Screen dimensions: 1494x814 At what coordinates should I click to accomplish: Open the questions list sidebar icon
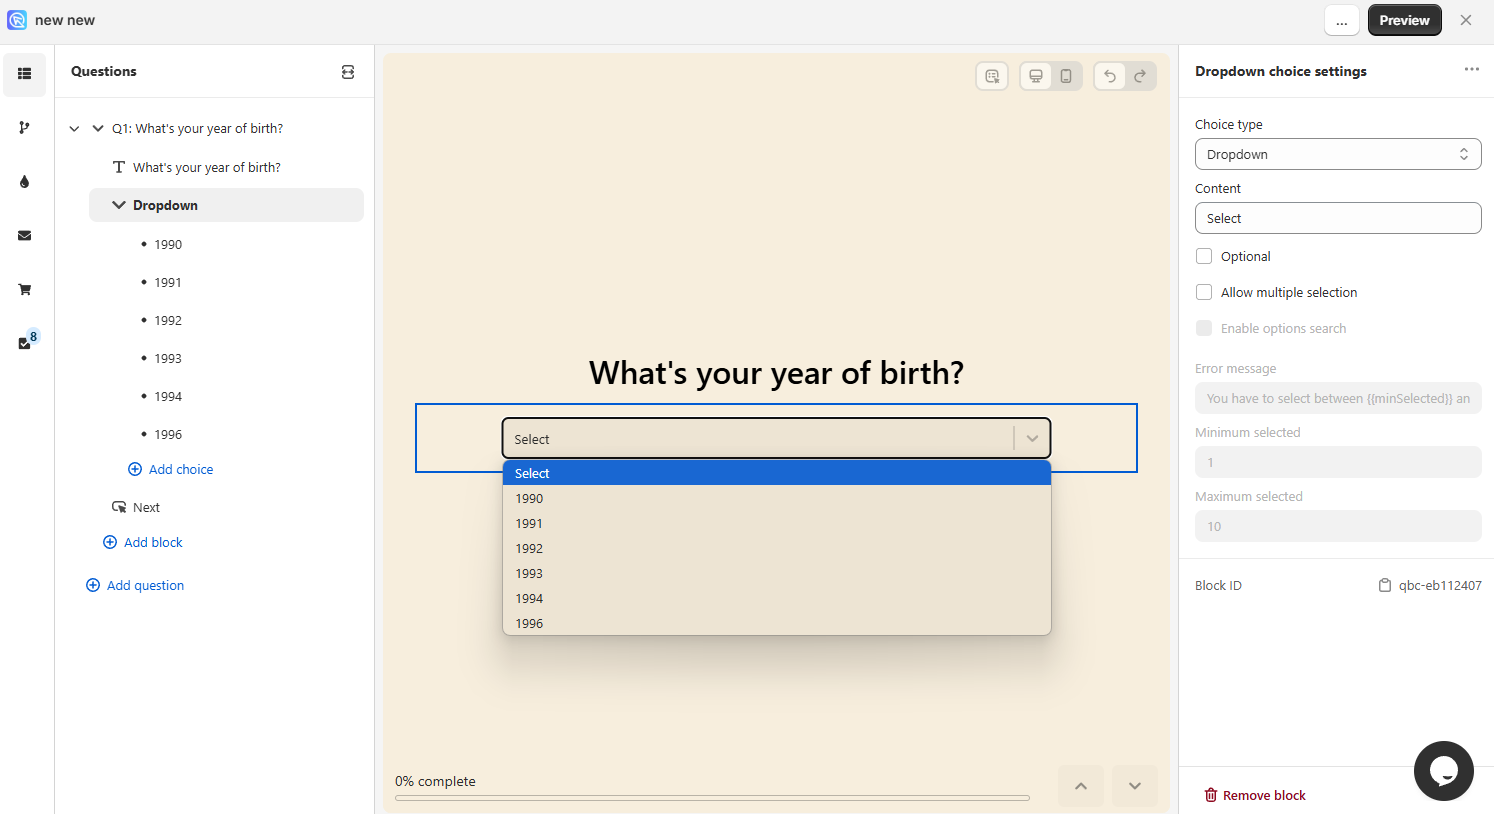25,74
